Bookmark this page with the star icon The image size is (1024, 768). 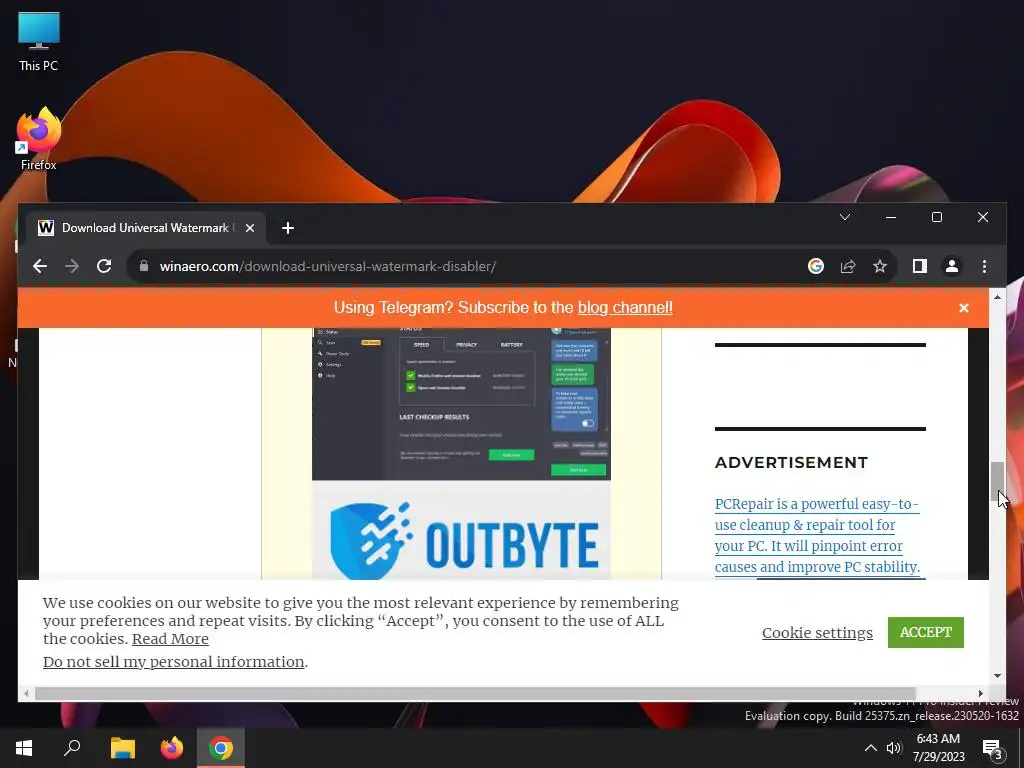pos(880,266)
